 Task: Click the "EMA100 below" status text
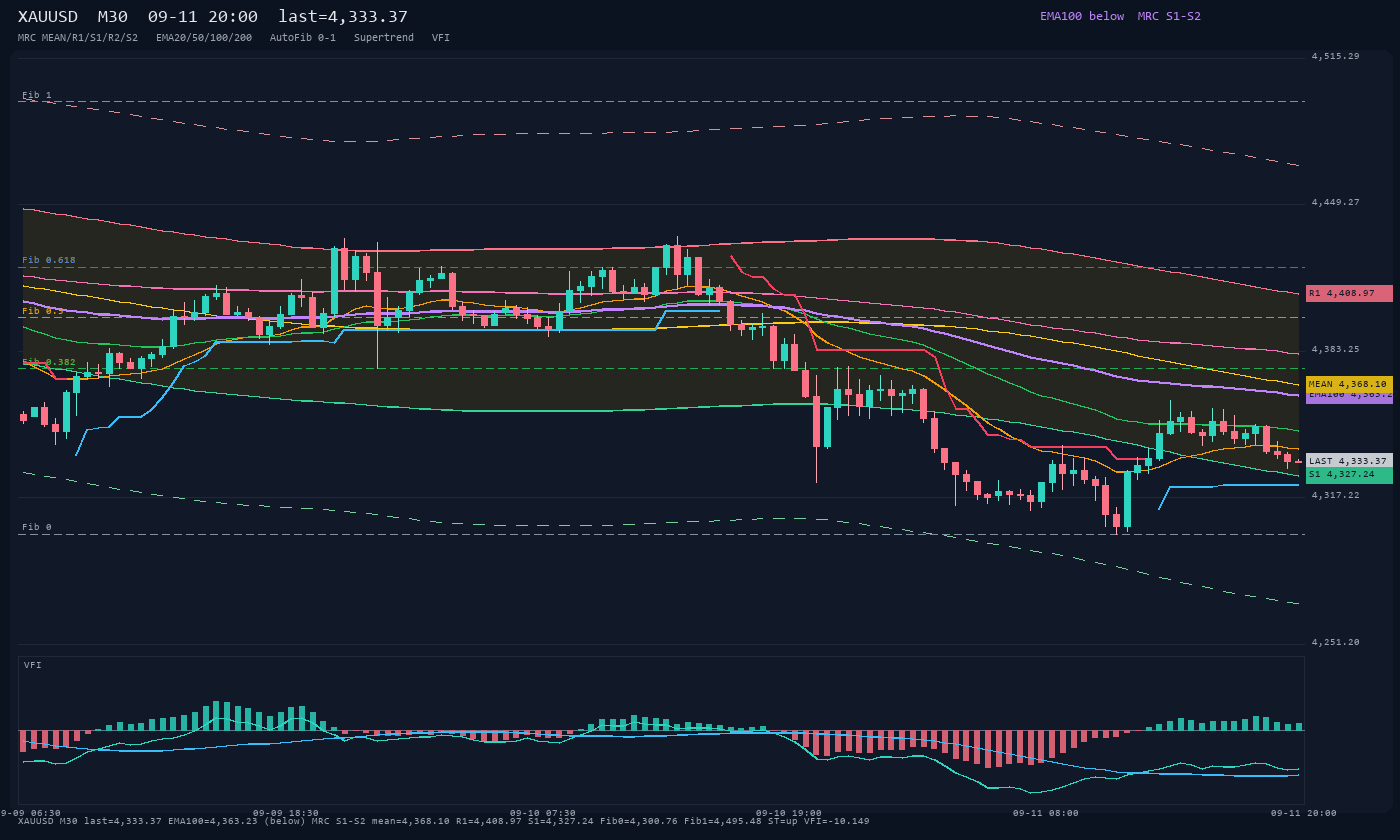1082,16
